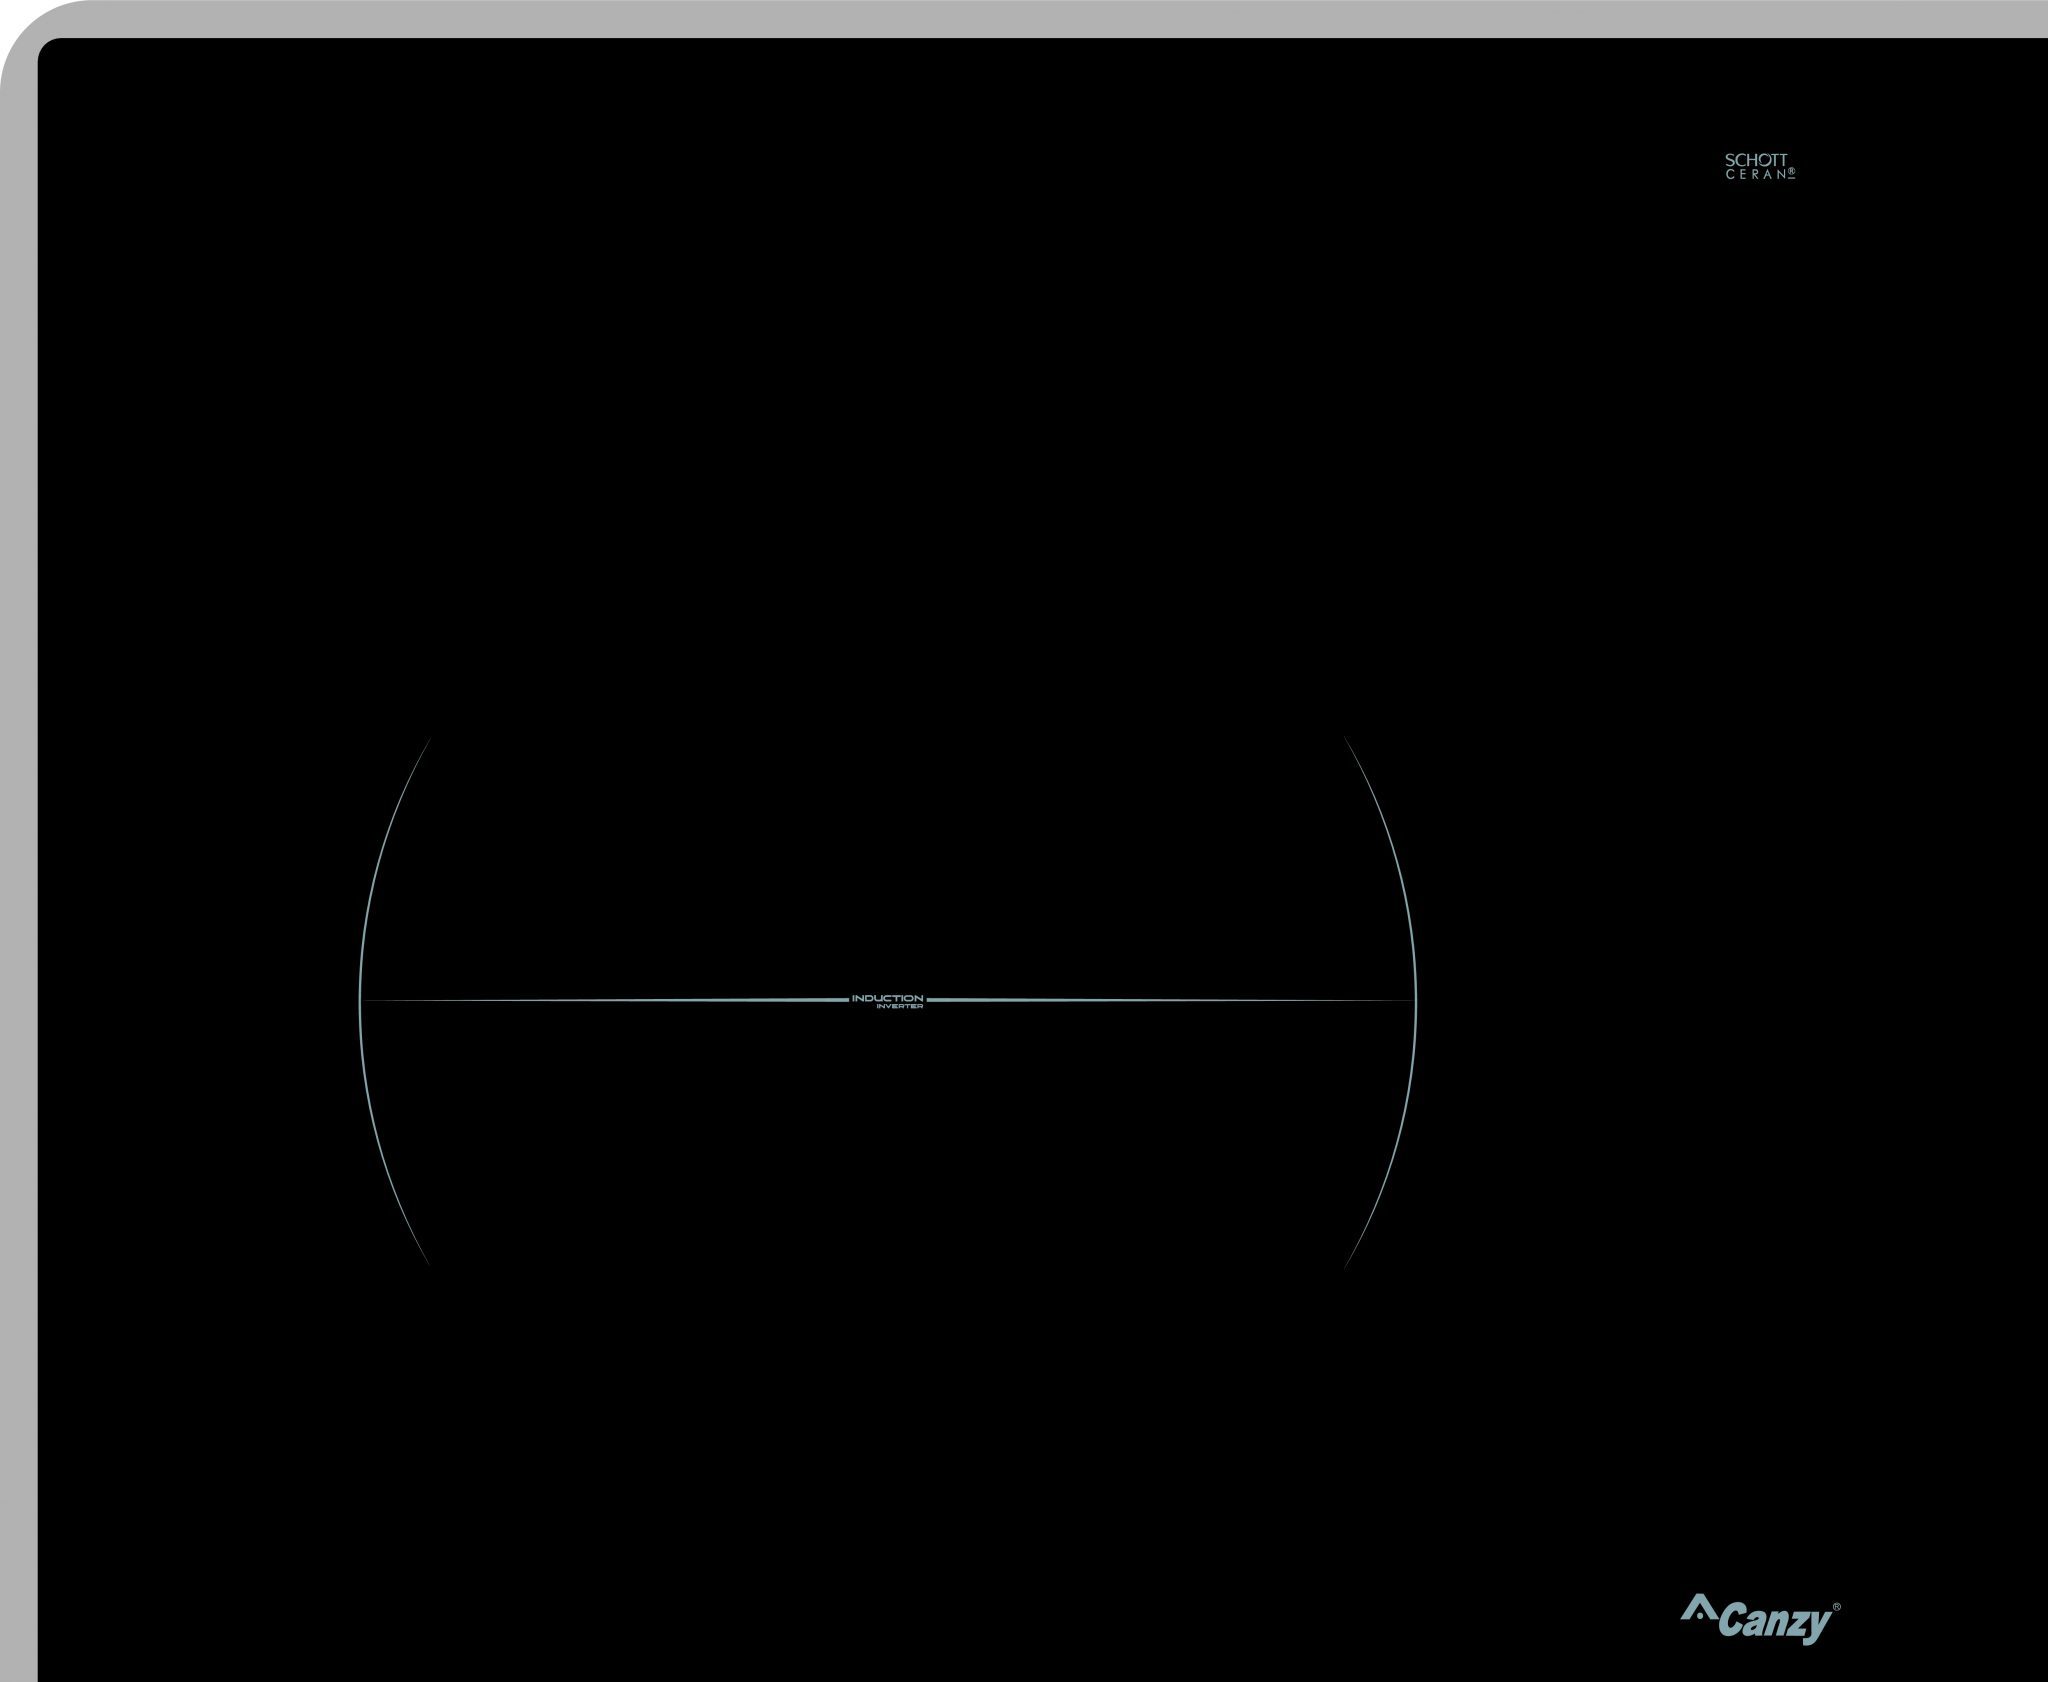Tap the small INVERTER text
The image size is (2048, 1682).
click(x=900, y=1007)
